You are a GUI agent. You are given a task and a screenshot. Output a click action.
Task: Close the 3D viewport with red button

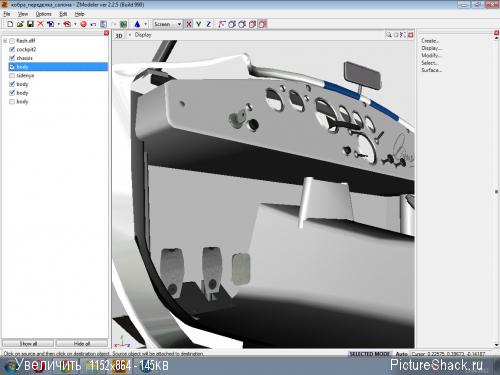(x=411, y=35)
